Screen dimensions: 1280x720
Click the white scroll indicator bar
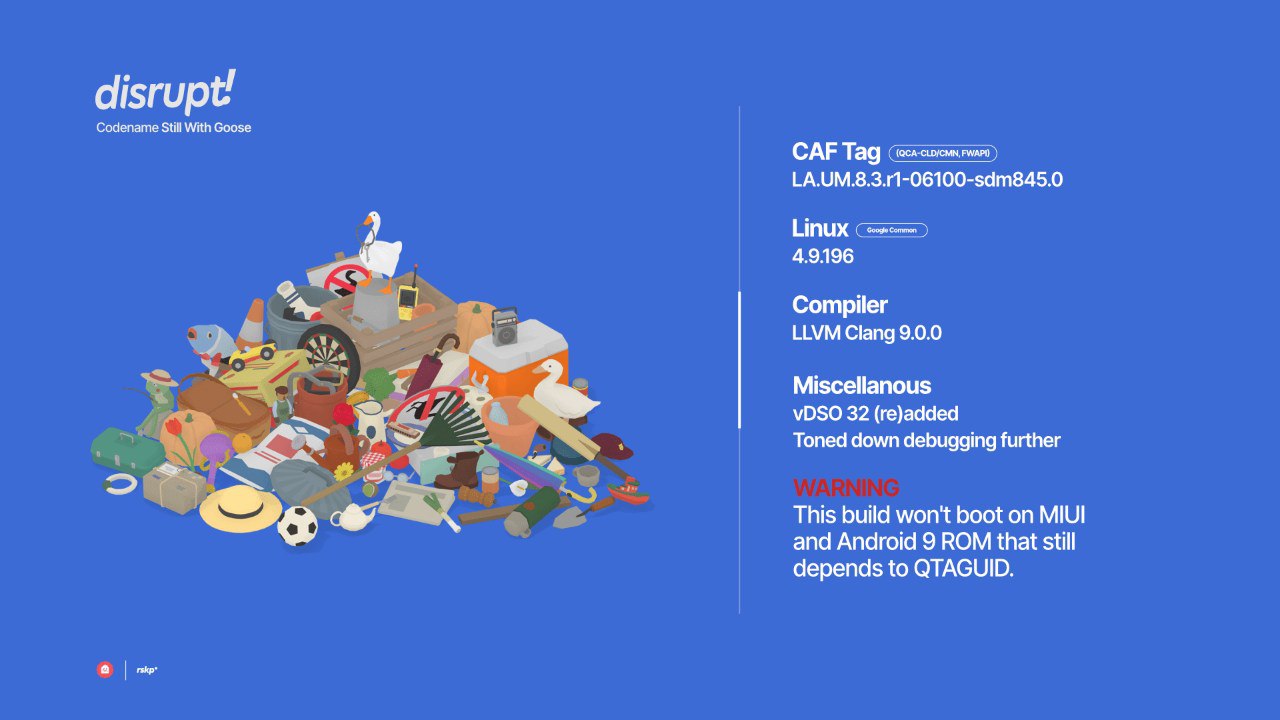739,360
